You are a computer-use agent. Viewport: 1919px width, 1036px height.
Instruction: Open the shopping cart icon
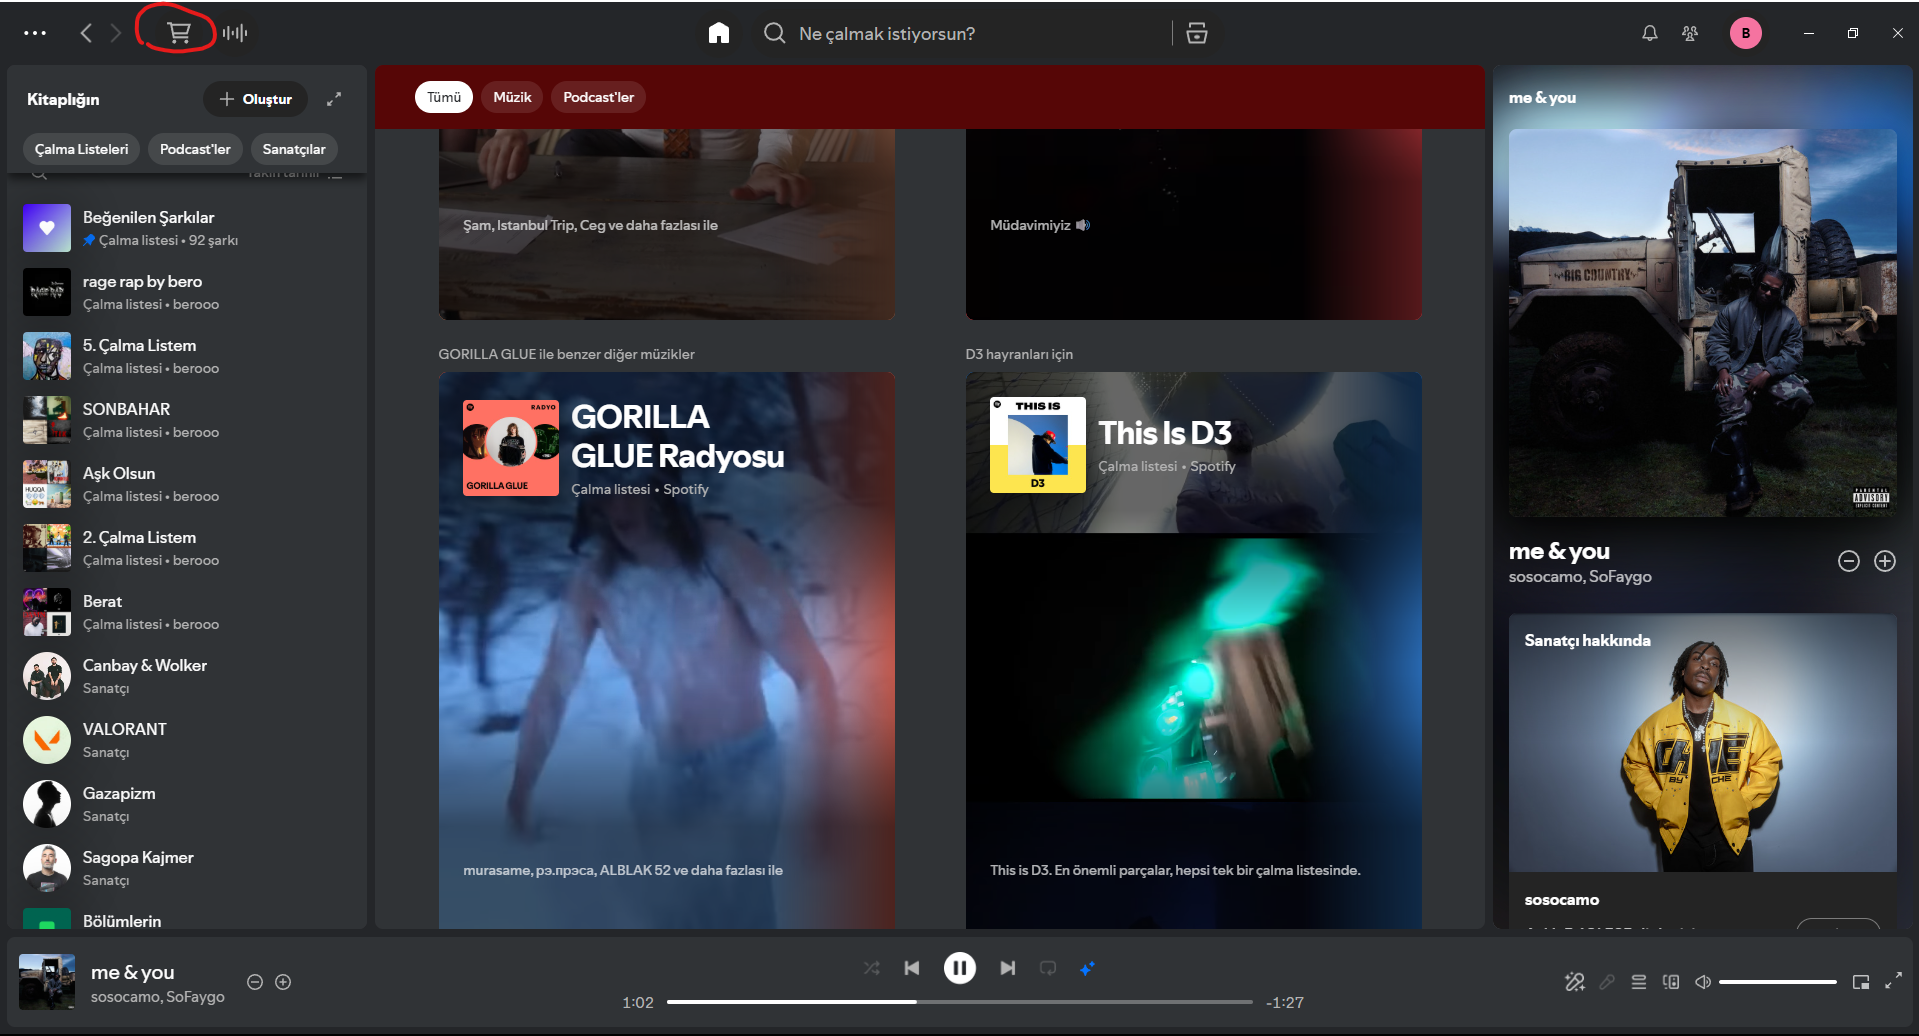tap(179, 33)
